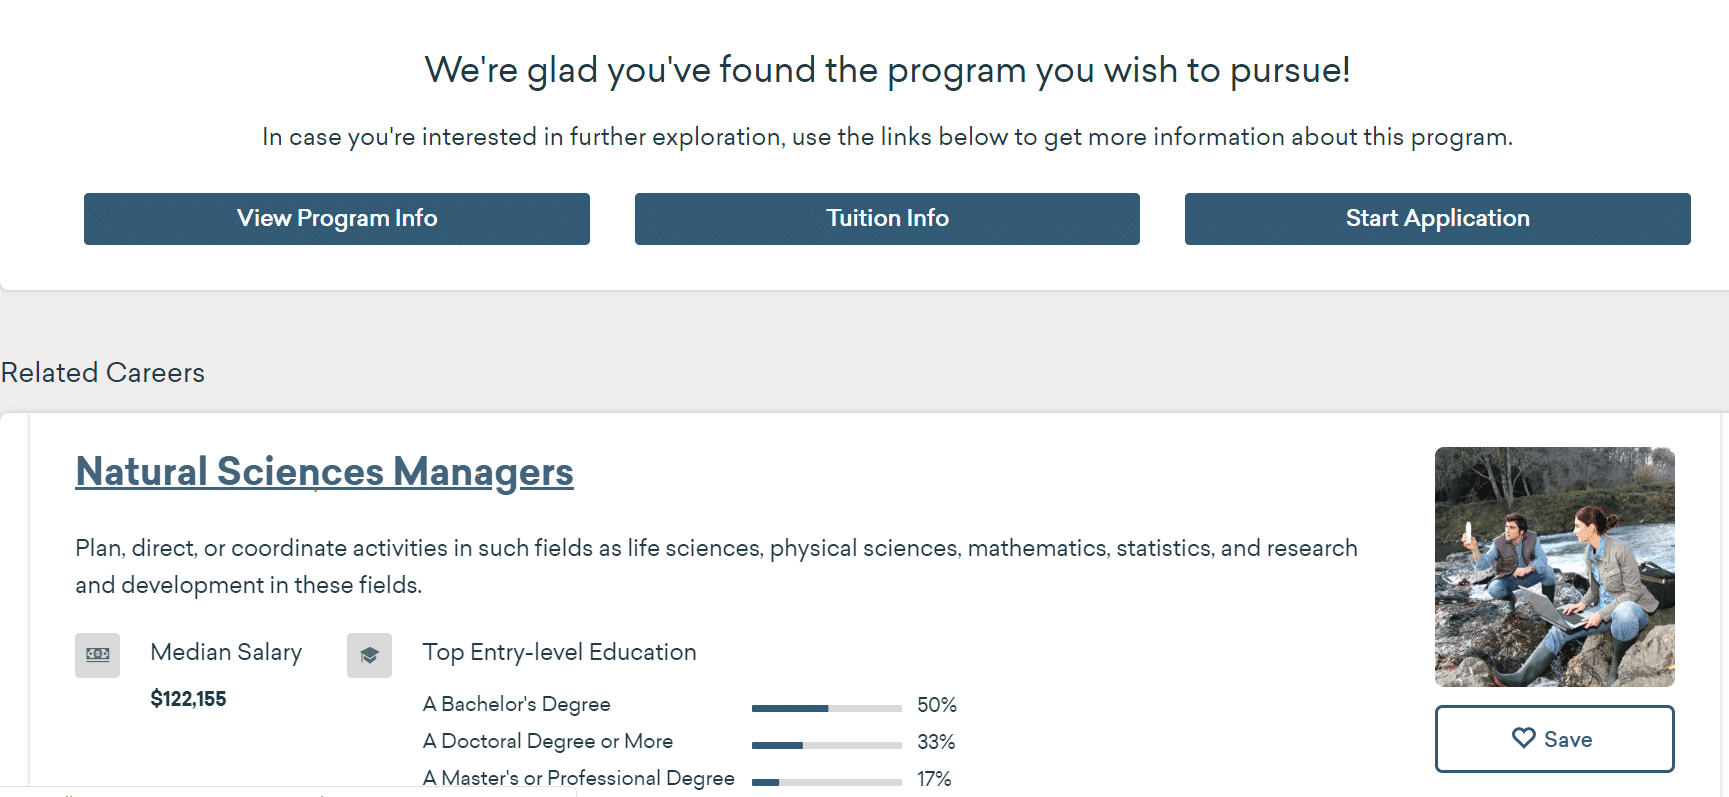Start Application for this program

(1437, 219)
